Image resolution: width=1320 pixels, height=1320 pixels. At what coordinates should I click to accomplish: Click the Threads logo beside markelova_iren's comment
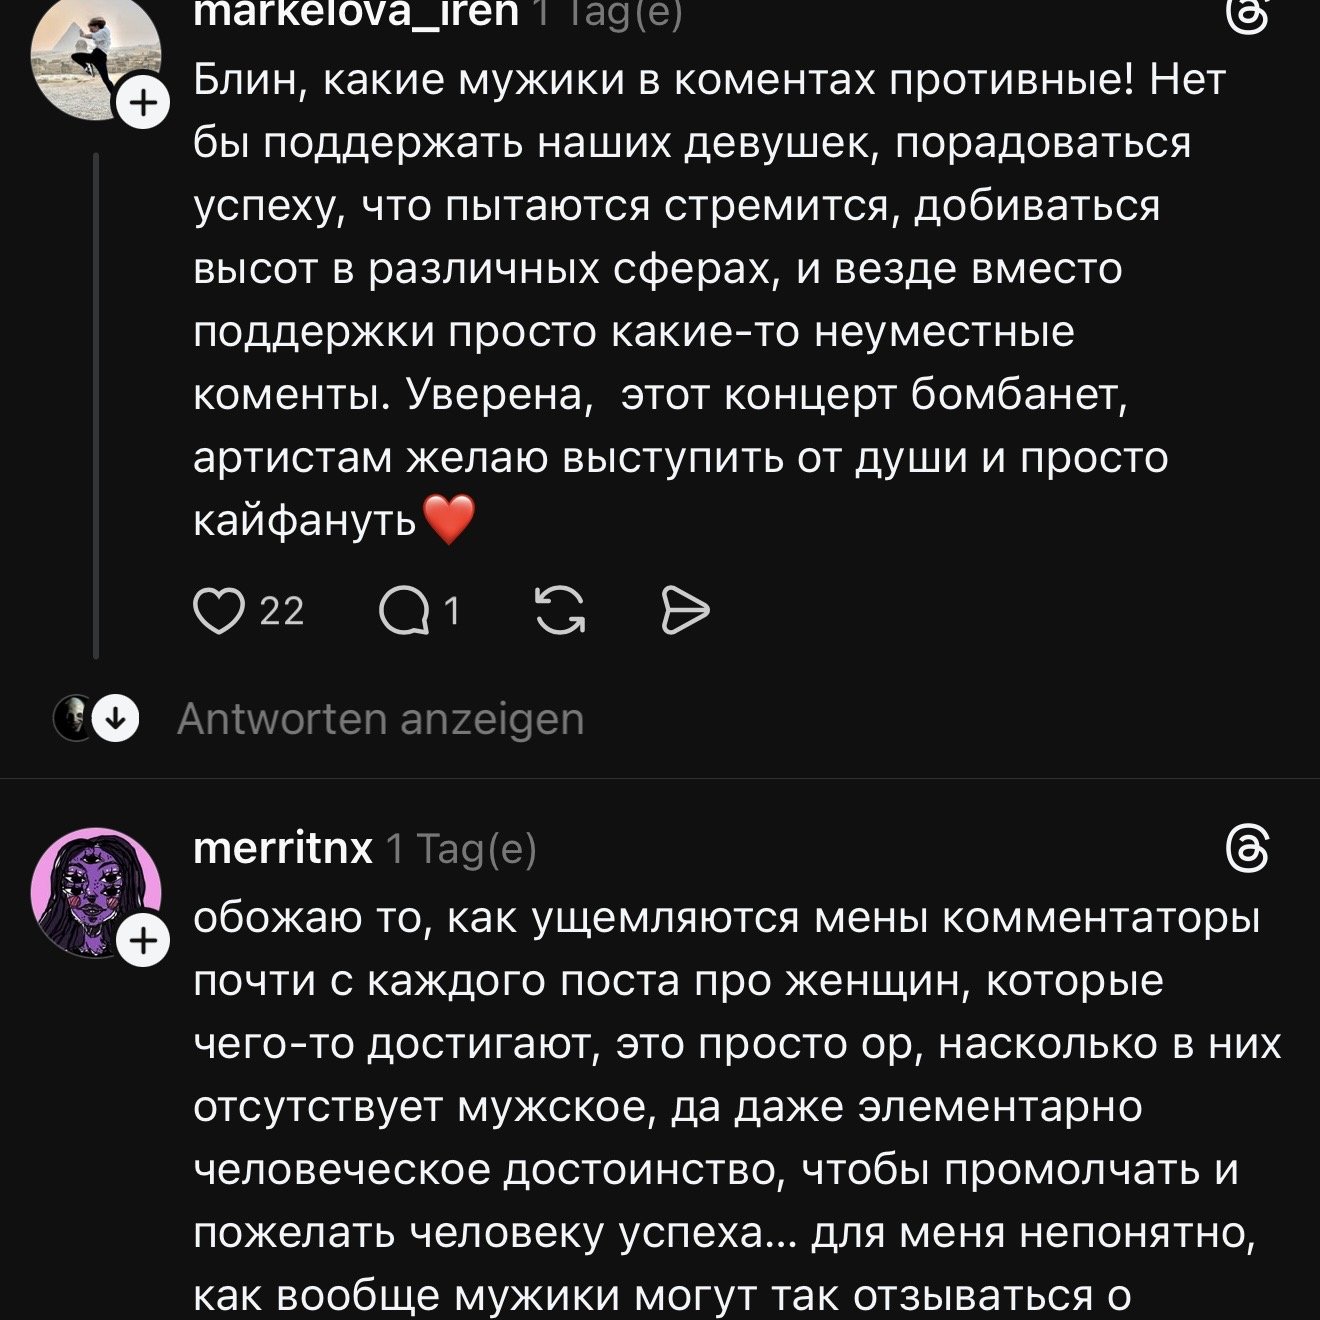coord(1248,16)
